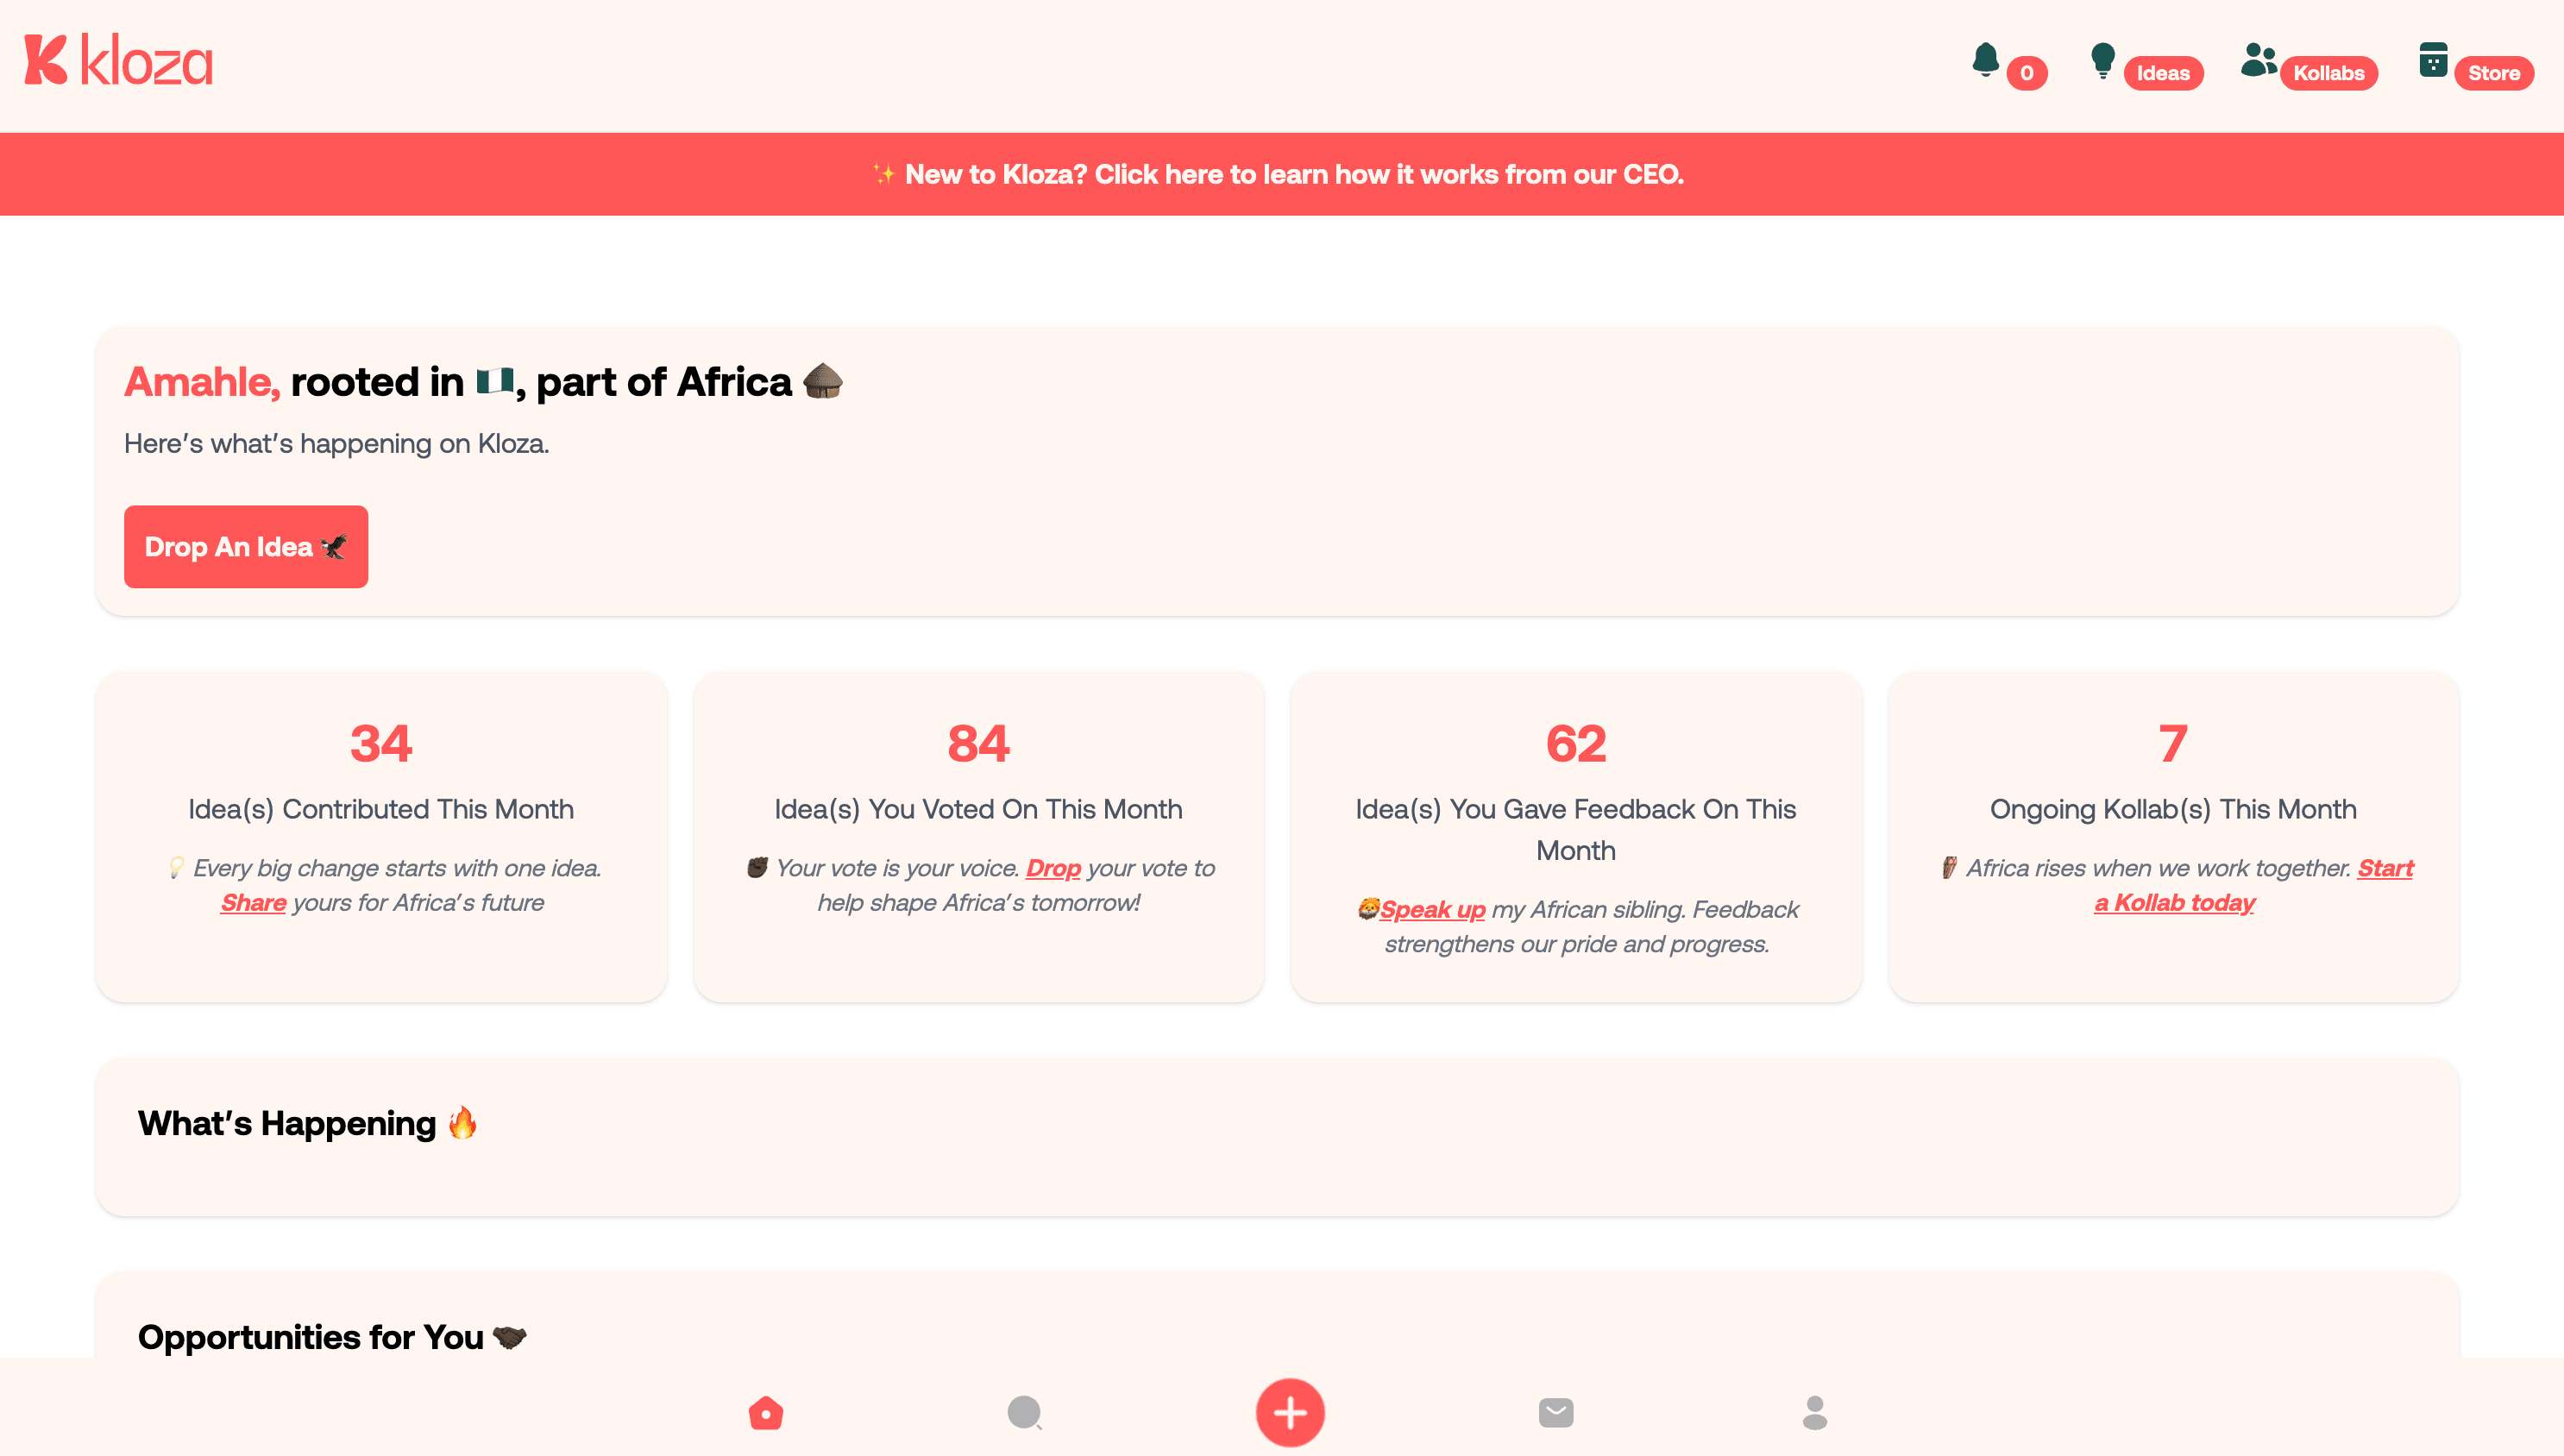Click the Share link for contributing ideas
Screen dimensions: 2564x1456
253,902
